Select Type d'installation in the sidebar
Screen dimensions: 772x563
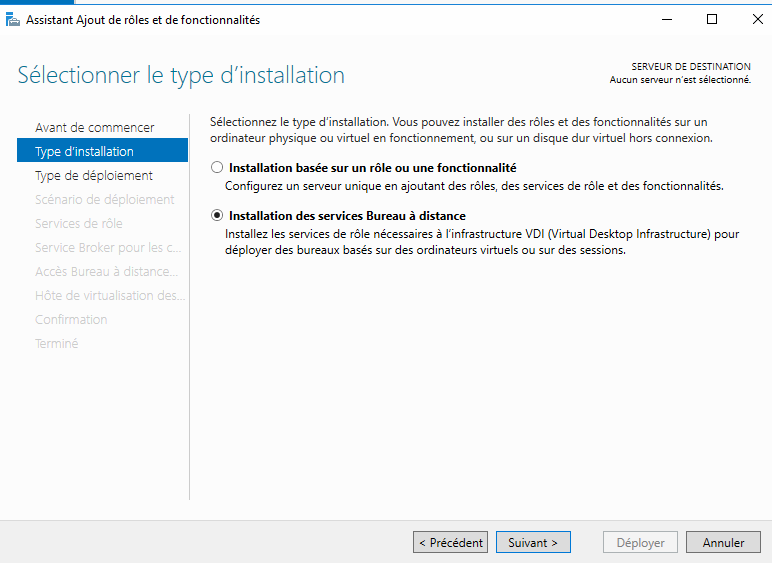(x=102, y=151)
